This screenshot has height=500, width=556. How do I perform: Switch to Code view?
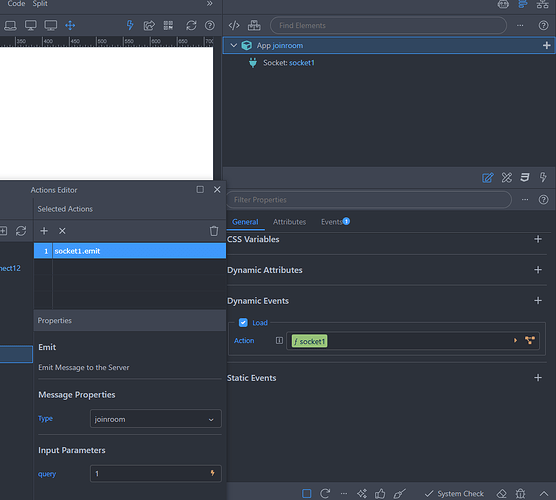pos(16,4)
